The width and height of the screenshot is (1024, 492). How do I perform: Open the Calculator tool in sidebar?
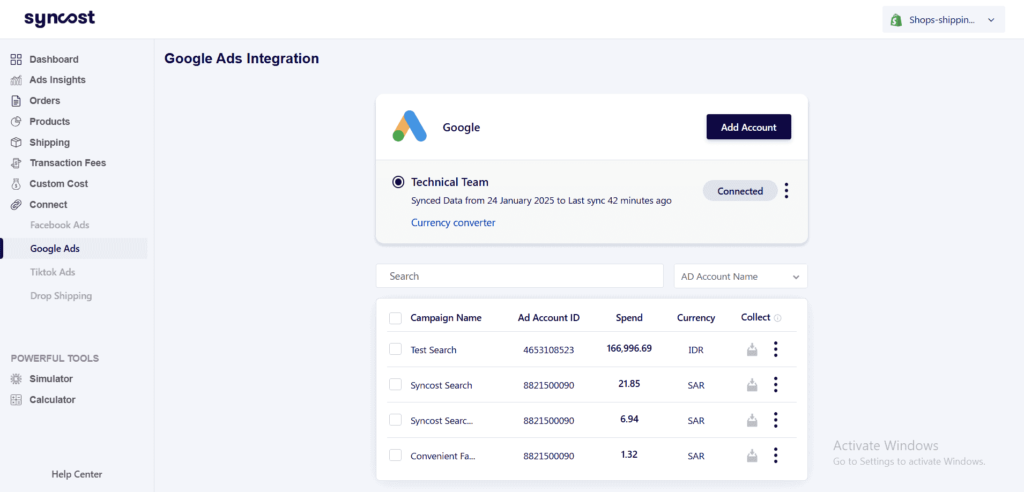52,400
